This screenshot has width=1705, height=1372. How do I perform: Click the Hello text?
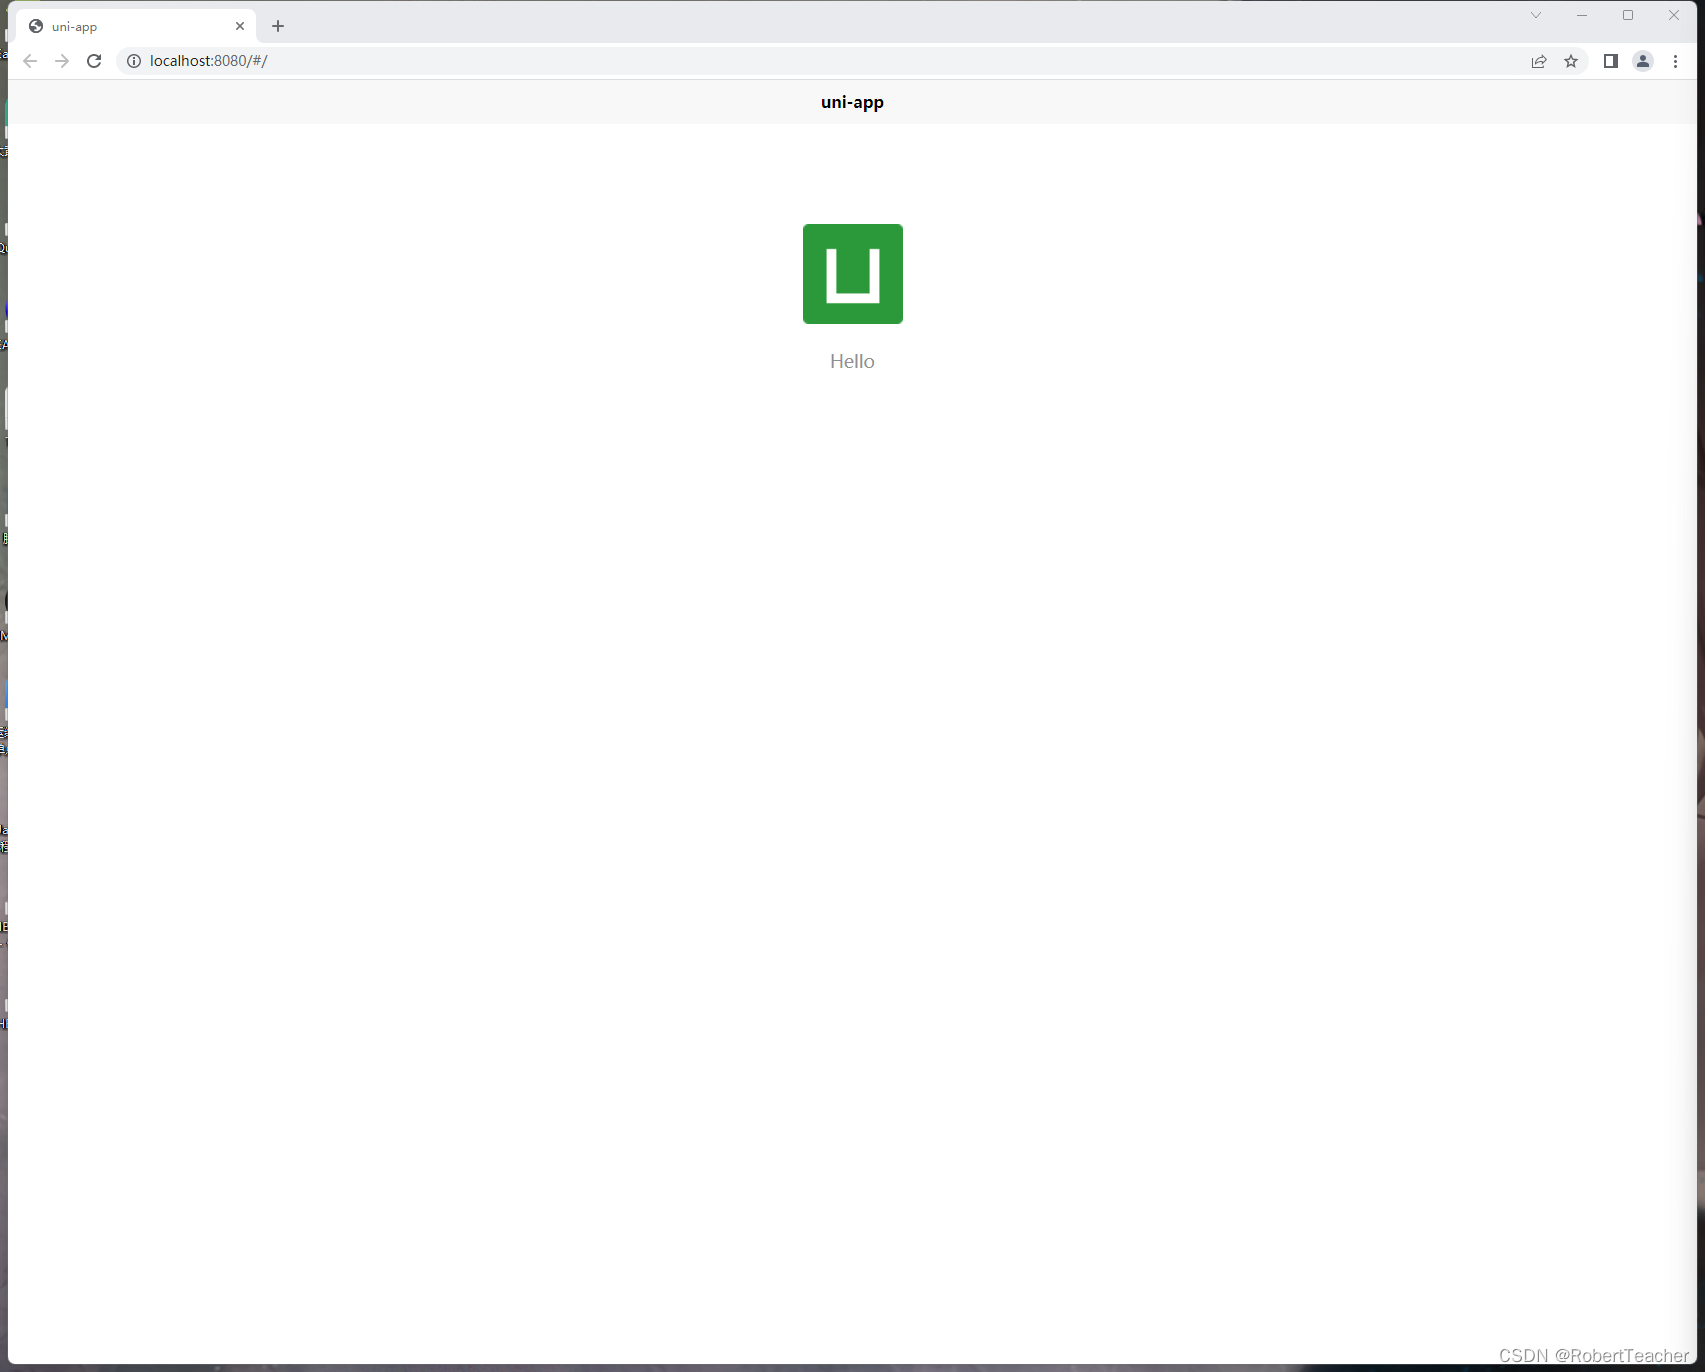tap(852, 361)
